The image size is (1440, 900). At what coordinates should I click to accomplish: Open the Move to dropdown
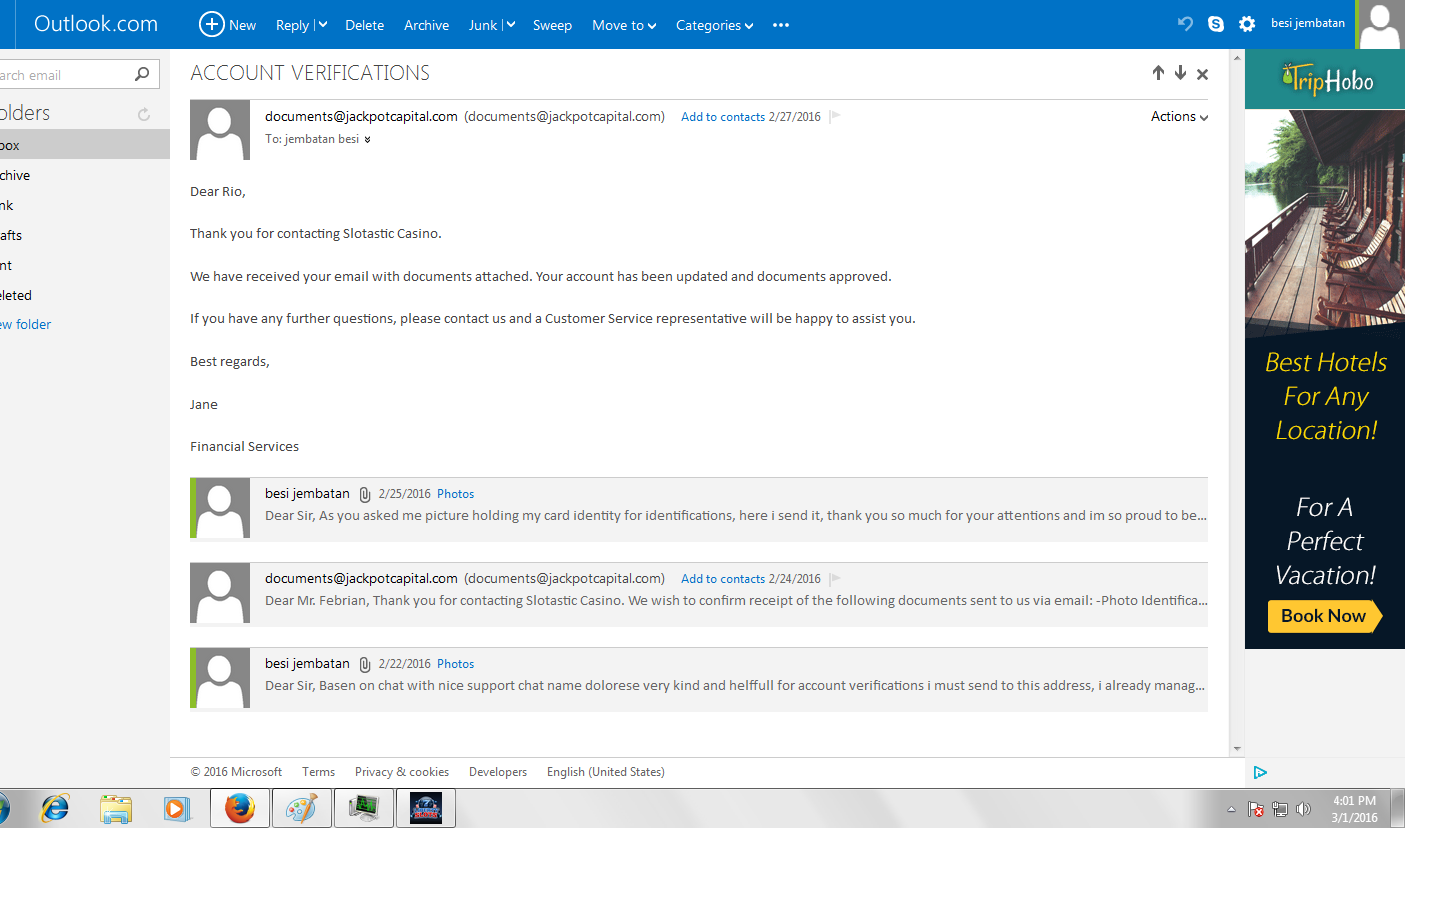click(x=624, y=25)
